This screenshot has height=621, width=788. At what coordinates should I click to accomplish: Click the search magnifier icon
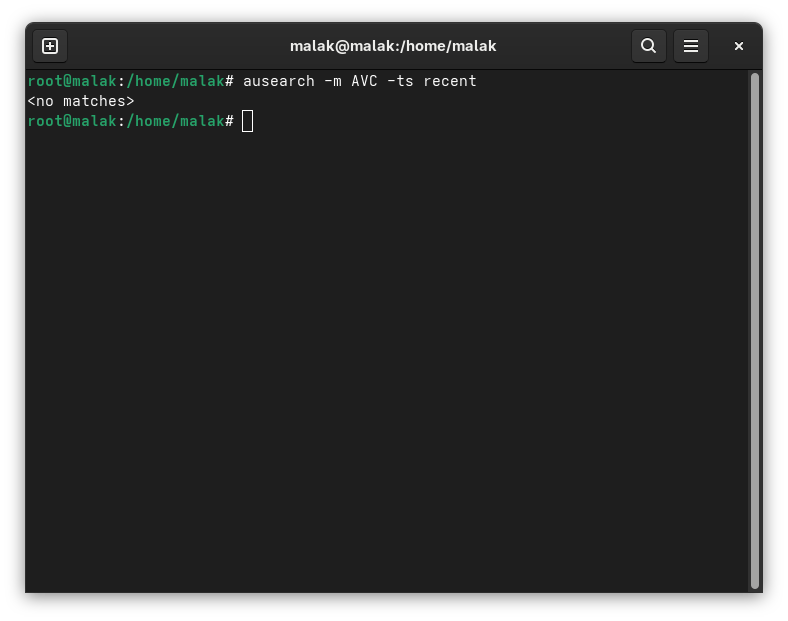[648, 46]
